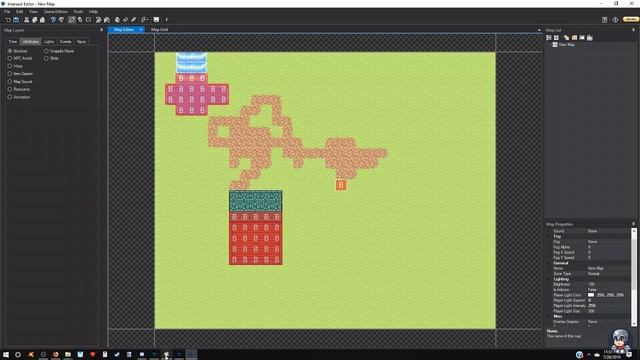Take a map screenshot via toolbar icon
This screenshot has height=360, width=640.
point(156,20)
